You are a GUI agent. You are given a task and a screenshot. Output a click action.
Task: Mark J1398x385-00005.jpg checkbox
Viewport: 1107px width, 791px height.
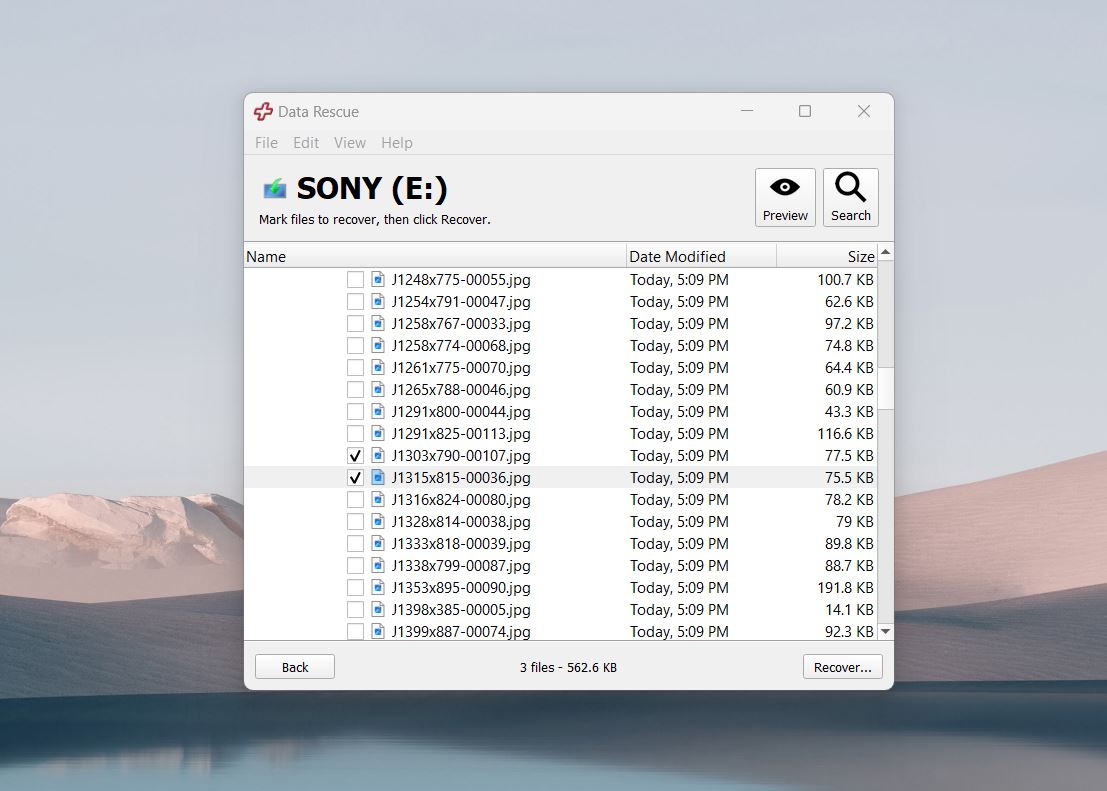click(x=355, y=609)
